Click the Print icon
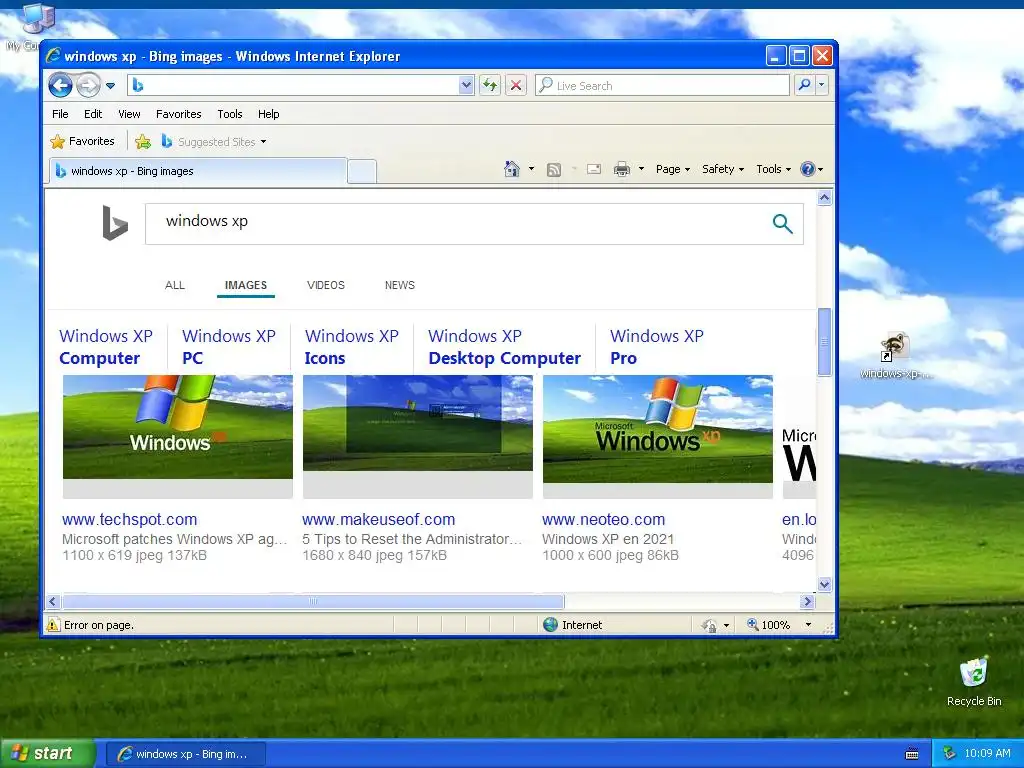The width and height of the screenshot is (1024, 768). (x=622, y=169)
